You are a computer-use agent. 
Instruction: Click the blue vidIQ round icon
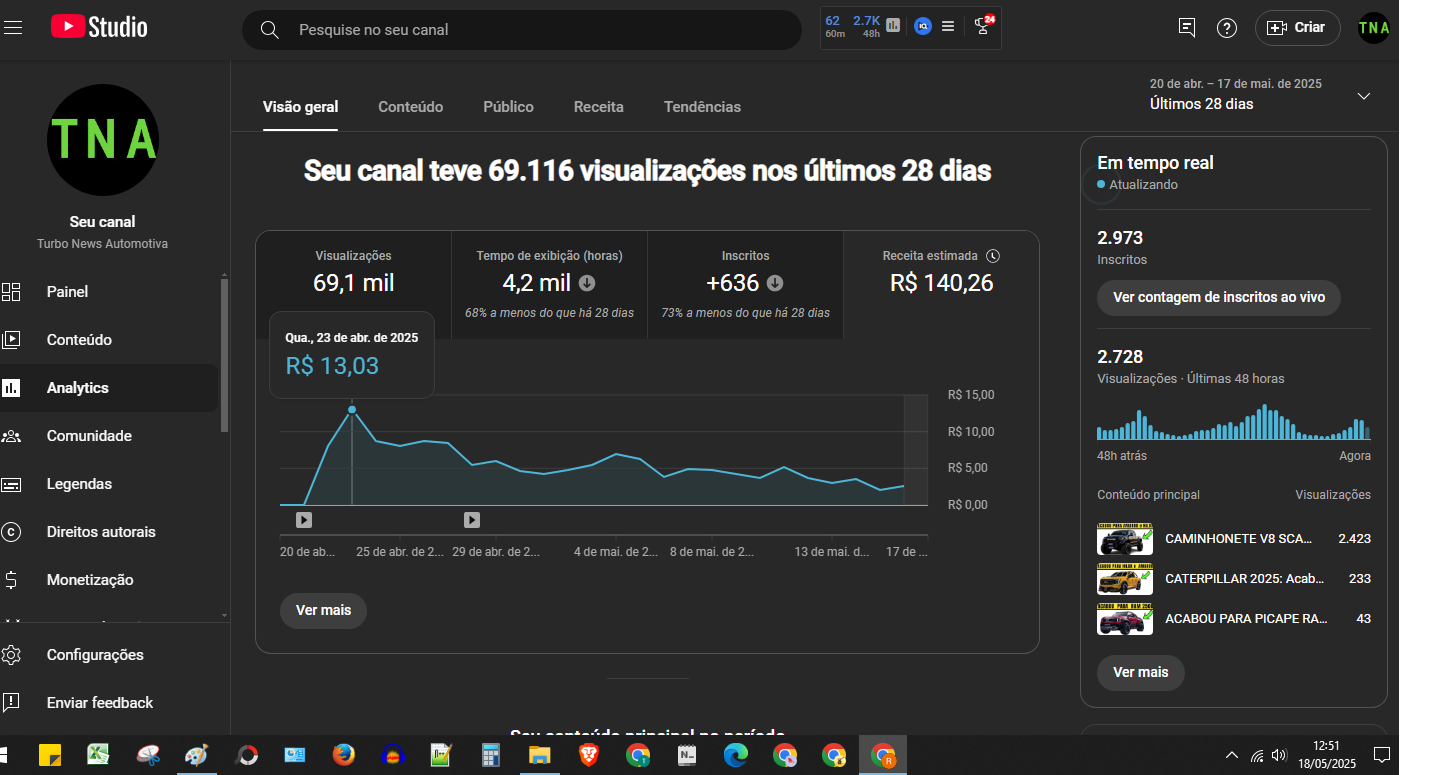pyautogui.click(x=923, y=26)
